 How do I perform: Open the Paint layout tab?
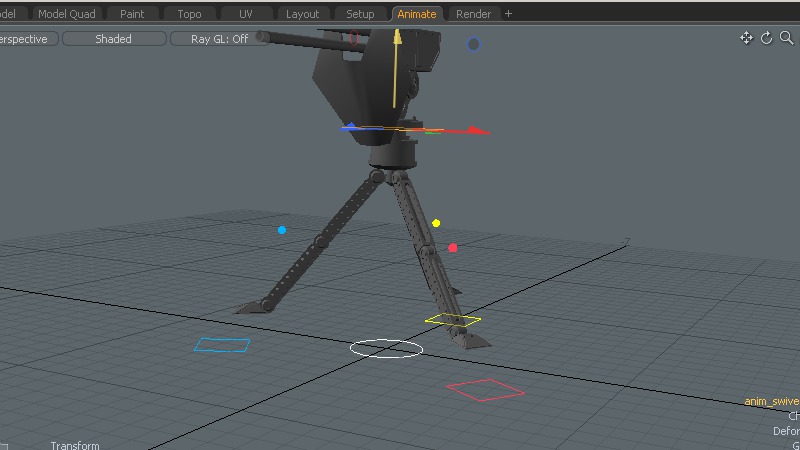click(x=132, y=14)
